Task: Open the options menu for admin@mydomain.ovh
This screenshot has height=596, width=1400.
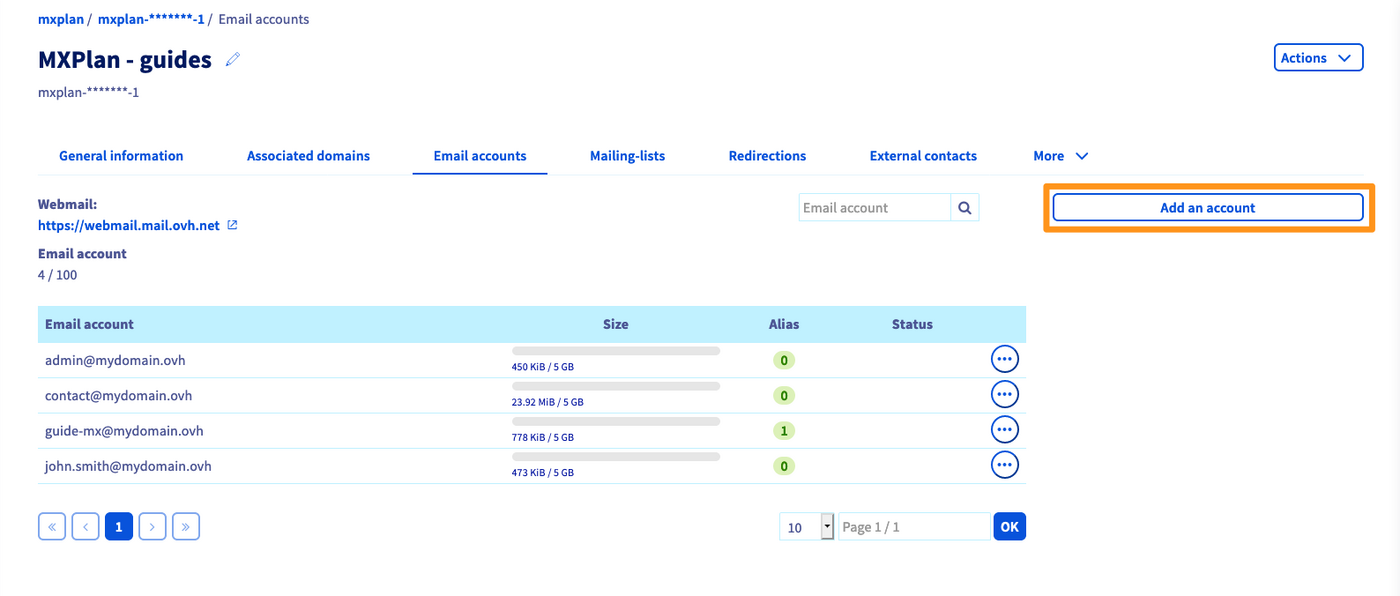Action: [1004, 360]
